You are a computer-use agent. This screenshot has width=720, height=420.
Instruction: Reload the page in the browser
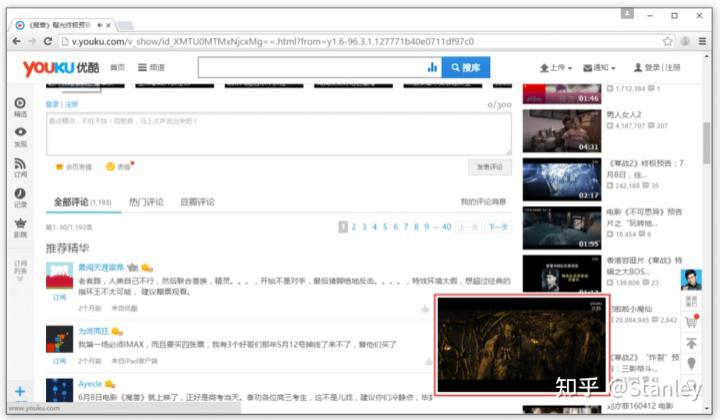pyautogui.click(x=49, y=41)
